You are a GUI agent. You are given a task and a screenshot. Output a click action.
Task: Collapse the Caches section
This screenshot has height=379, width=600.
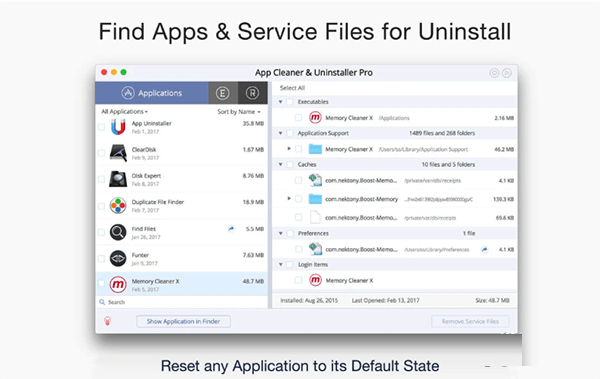(280, 165)
